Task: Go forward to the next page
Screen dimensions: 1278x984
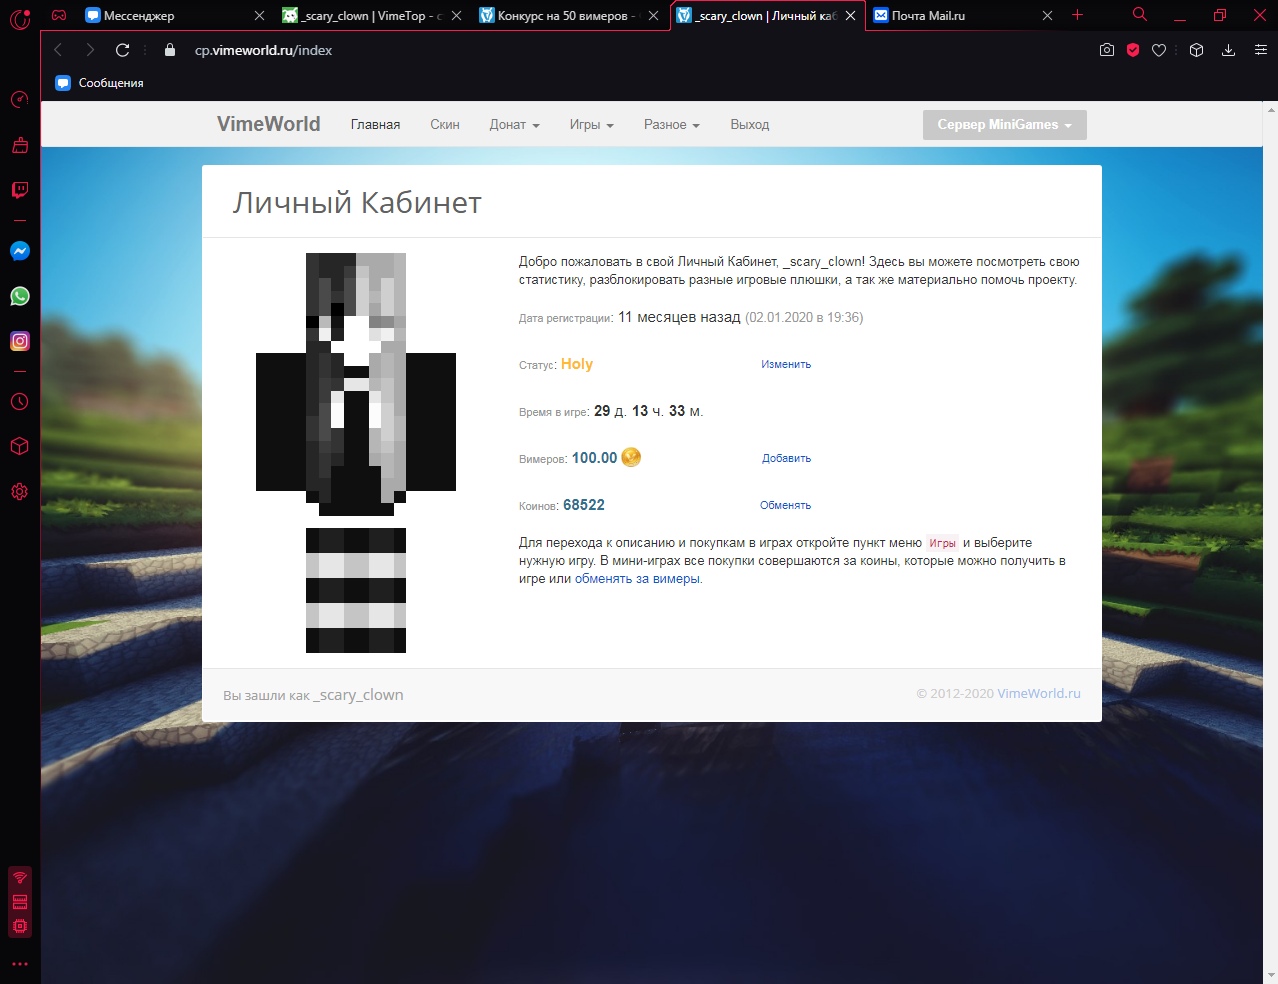Action: point(90,50)
